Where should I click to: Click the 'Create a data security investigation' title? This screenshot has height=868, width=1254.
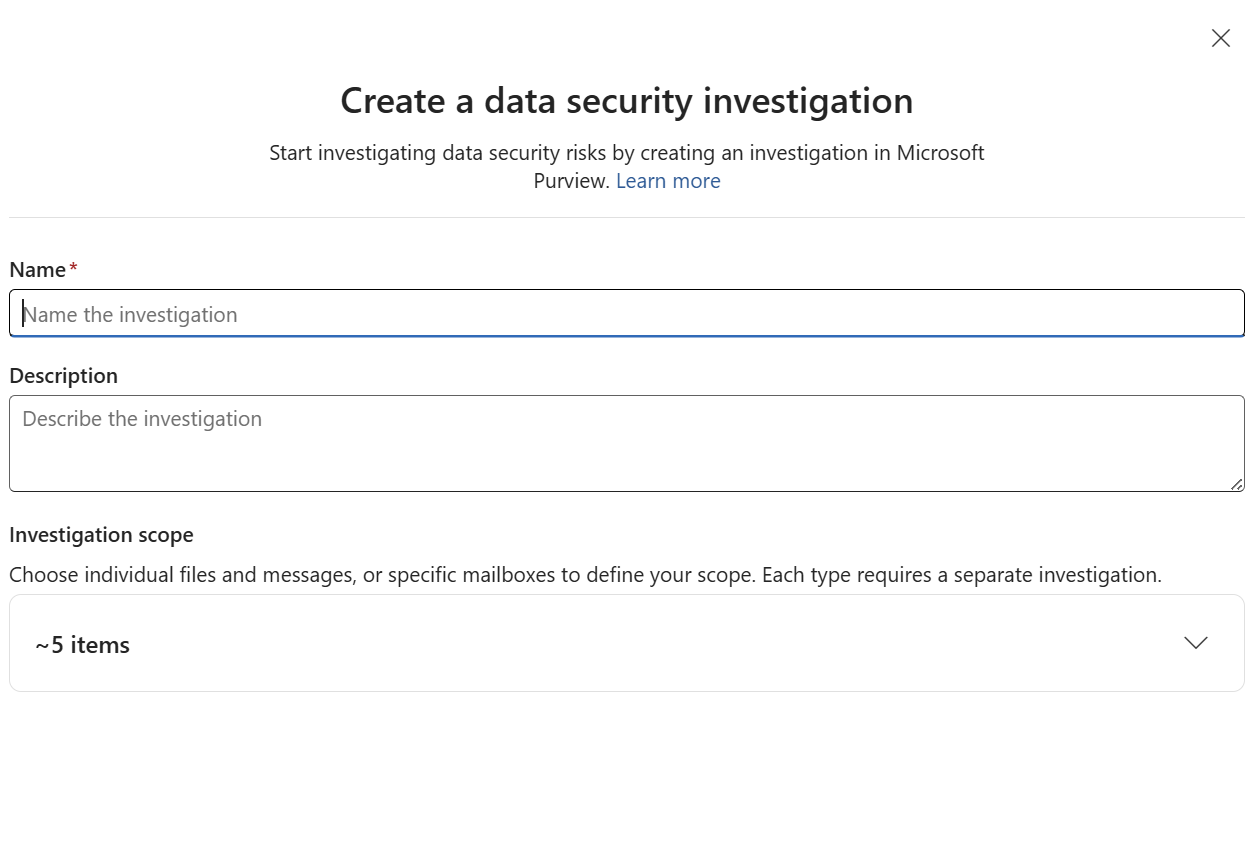626,101
